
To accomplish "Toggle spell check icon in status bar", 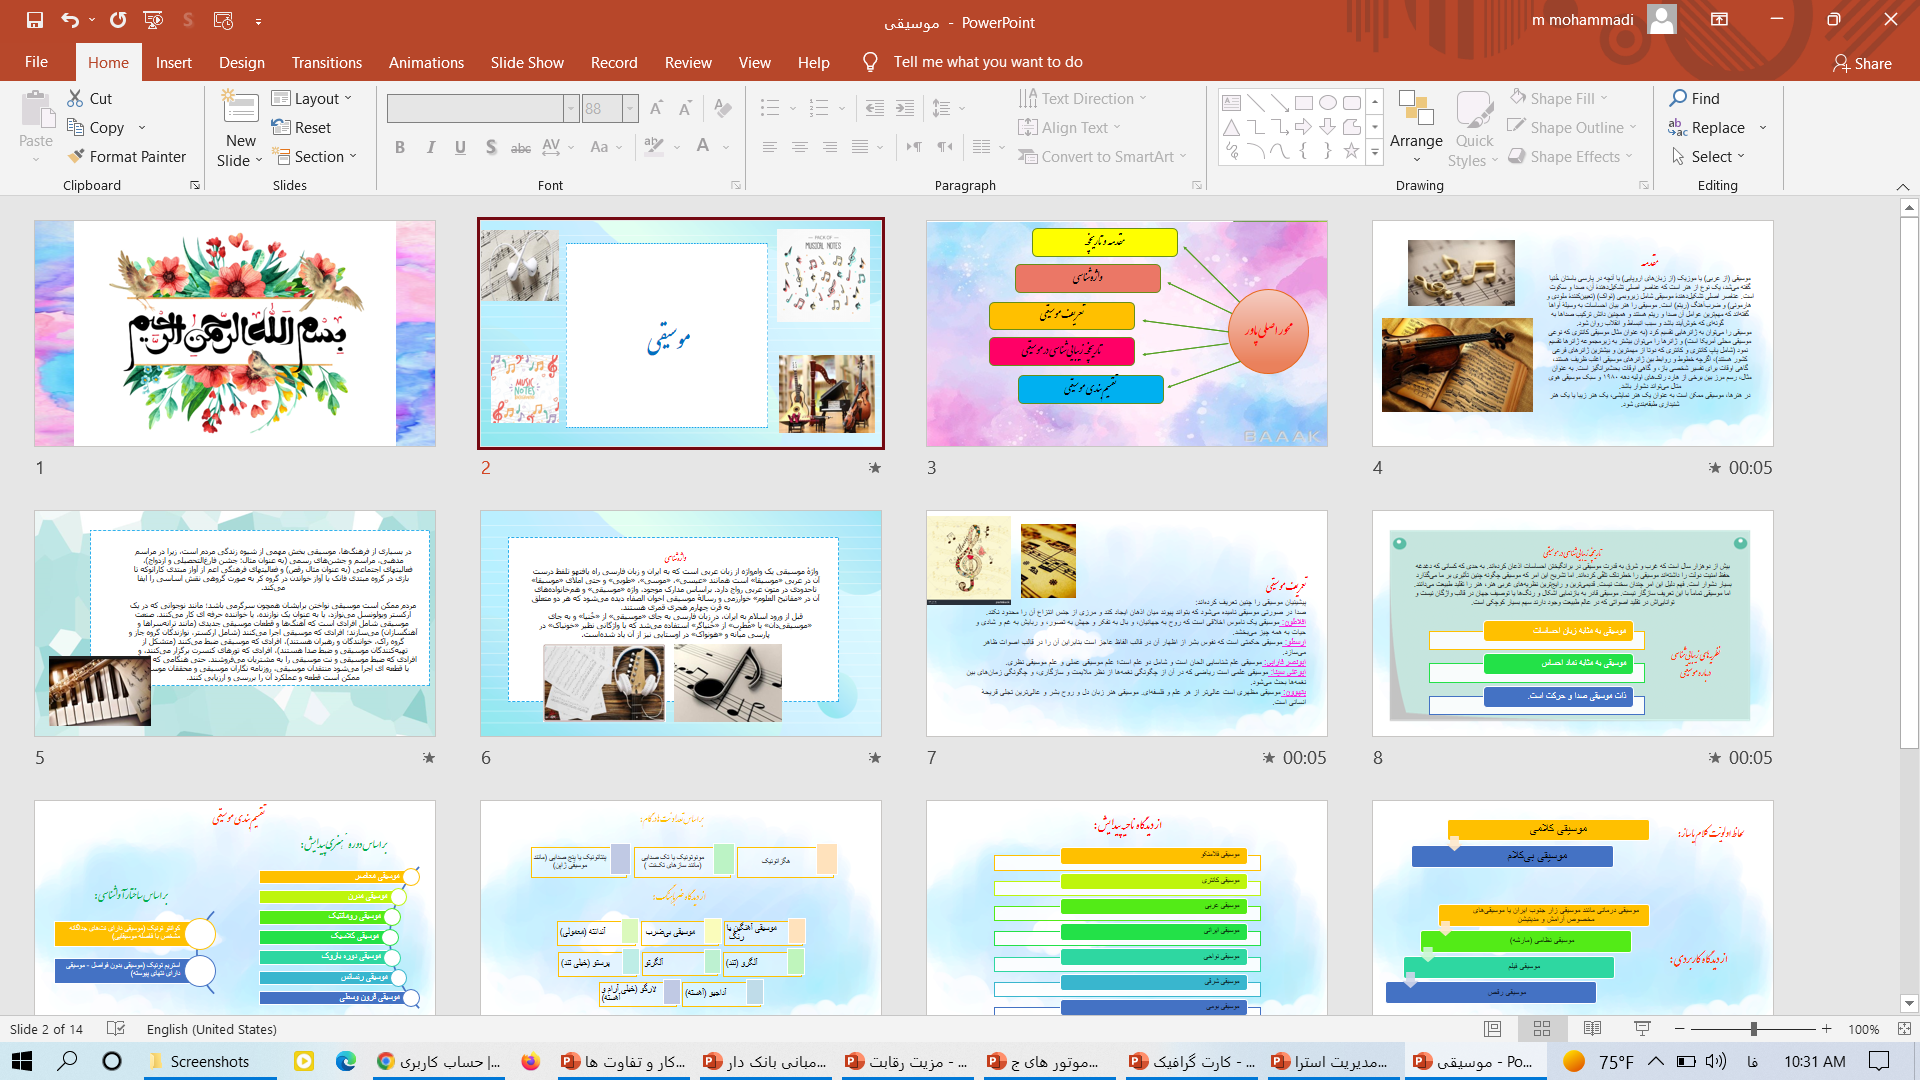I will [116, 1029].
